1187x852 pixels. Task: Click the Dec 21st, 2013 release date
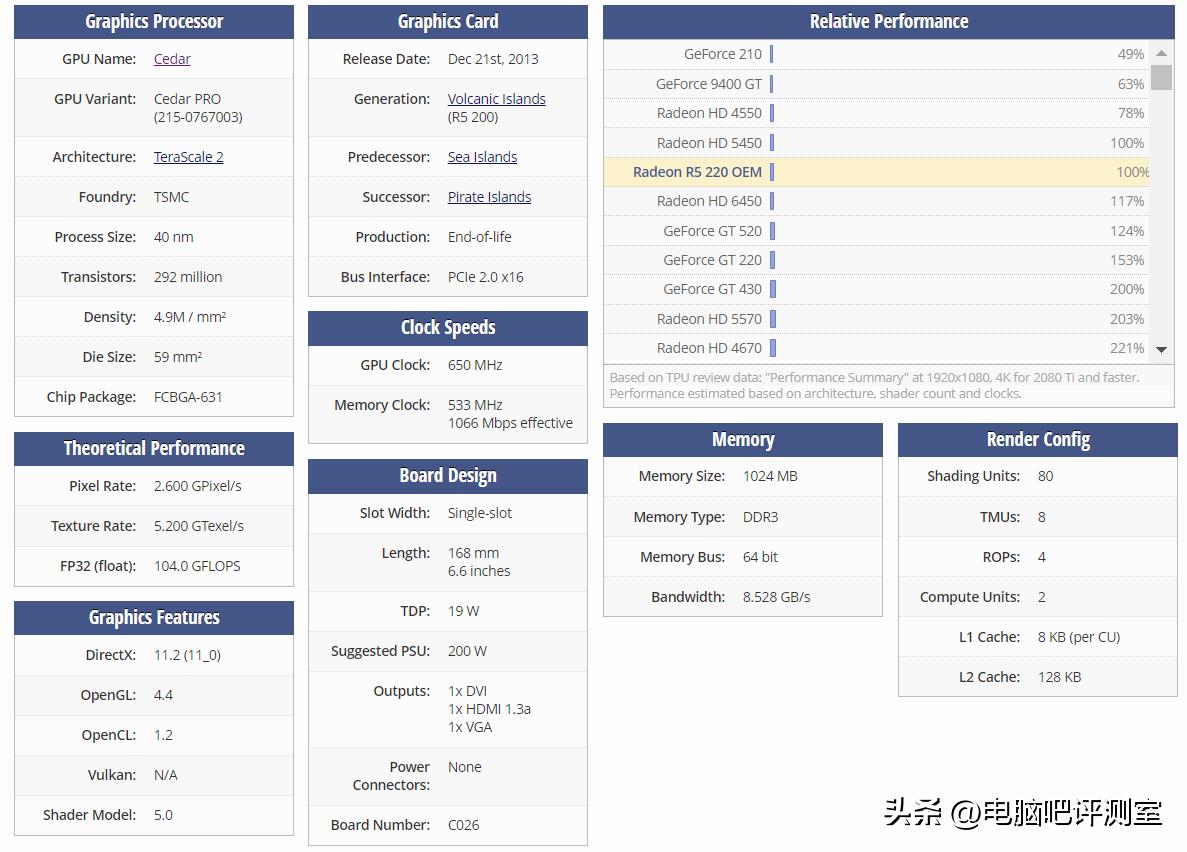(493, 59)
